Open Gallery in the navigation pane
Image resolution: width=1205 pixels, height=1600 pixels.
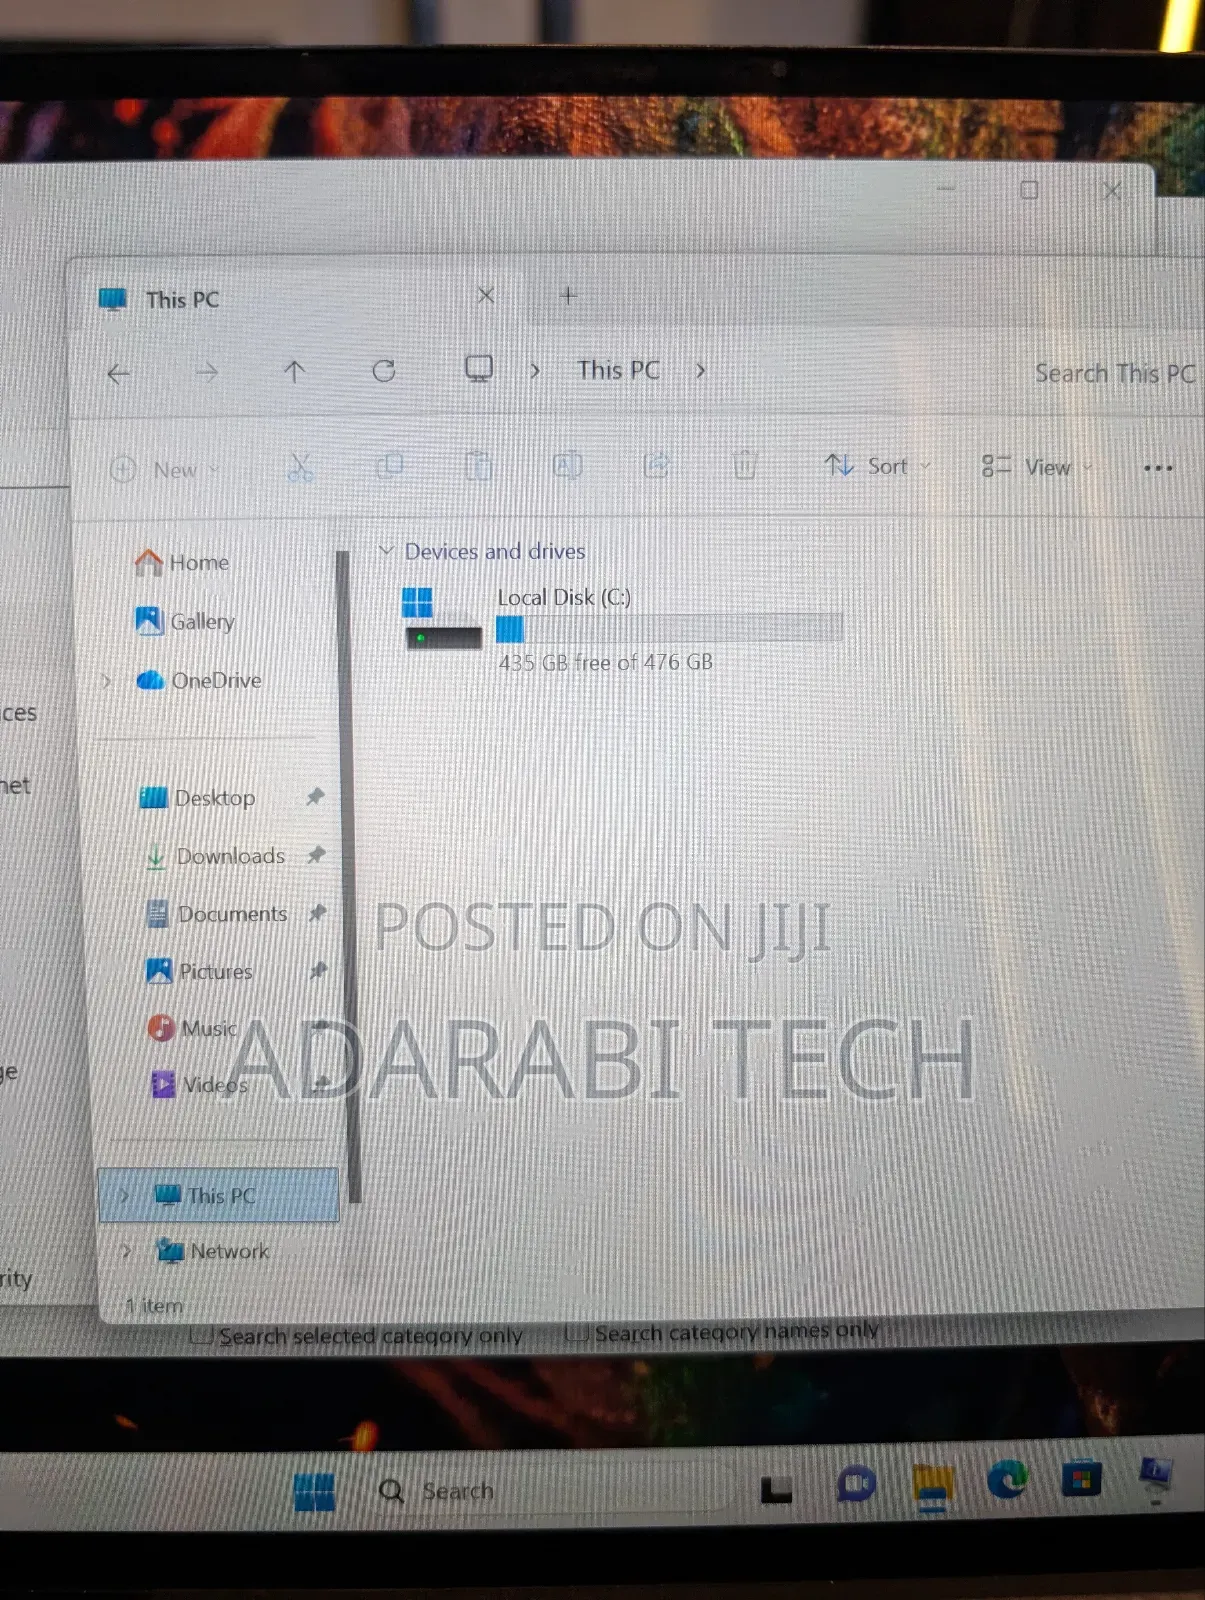(x=185, y=621)
